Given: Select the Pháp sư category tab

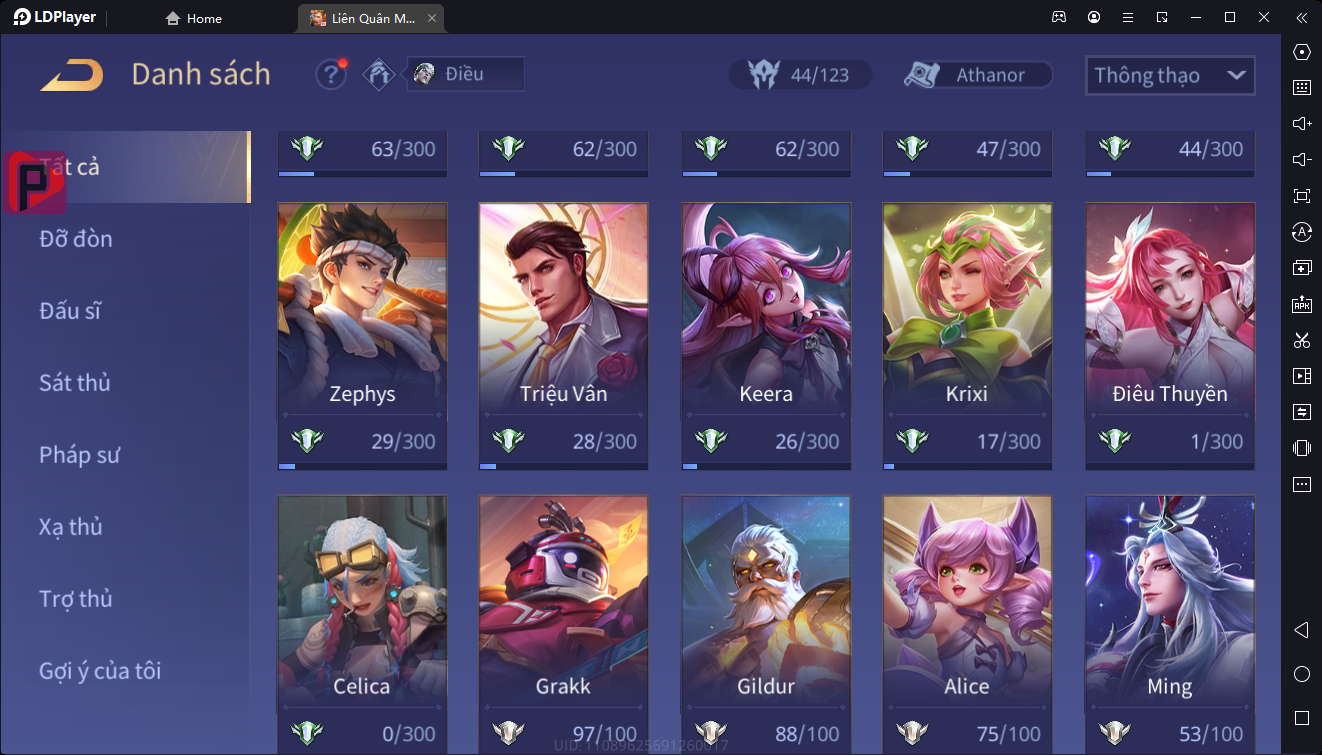Looking at the screenshot, I should 80,455.
